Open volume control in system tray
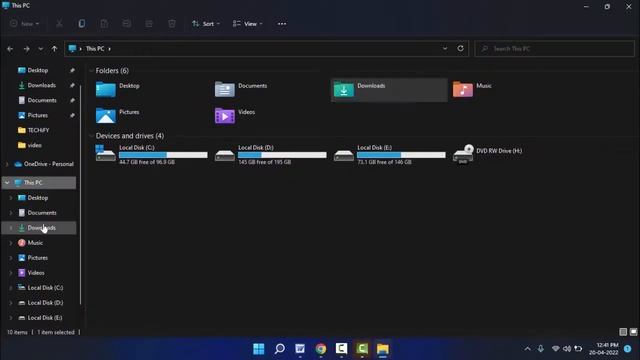The width and height of the screenshot is (640, 360). click(567, 349)
